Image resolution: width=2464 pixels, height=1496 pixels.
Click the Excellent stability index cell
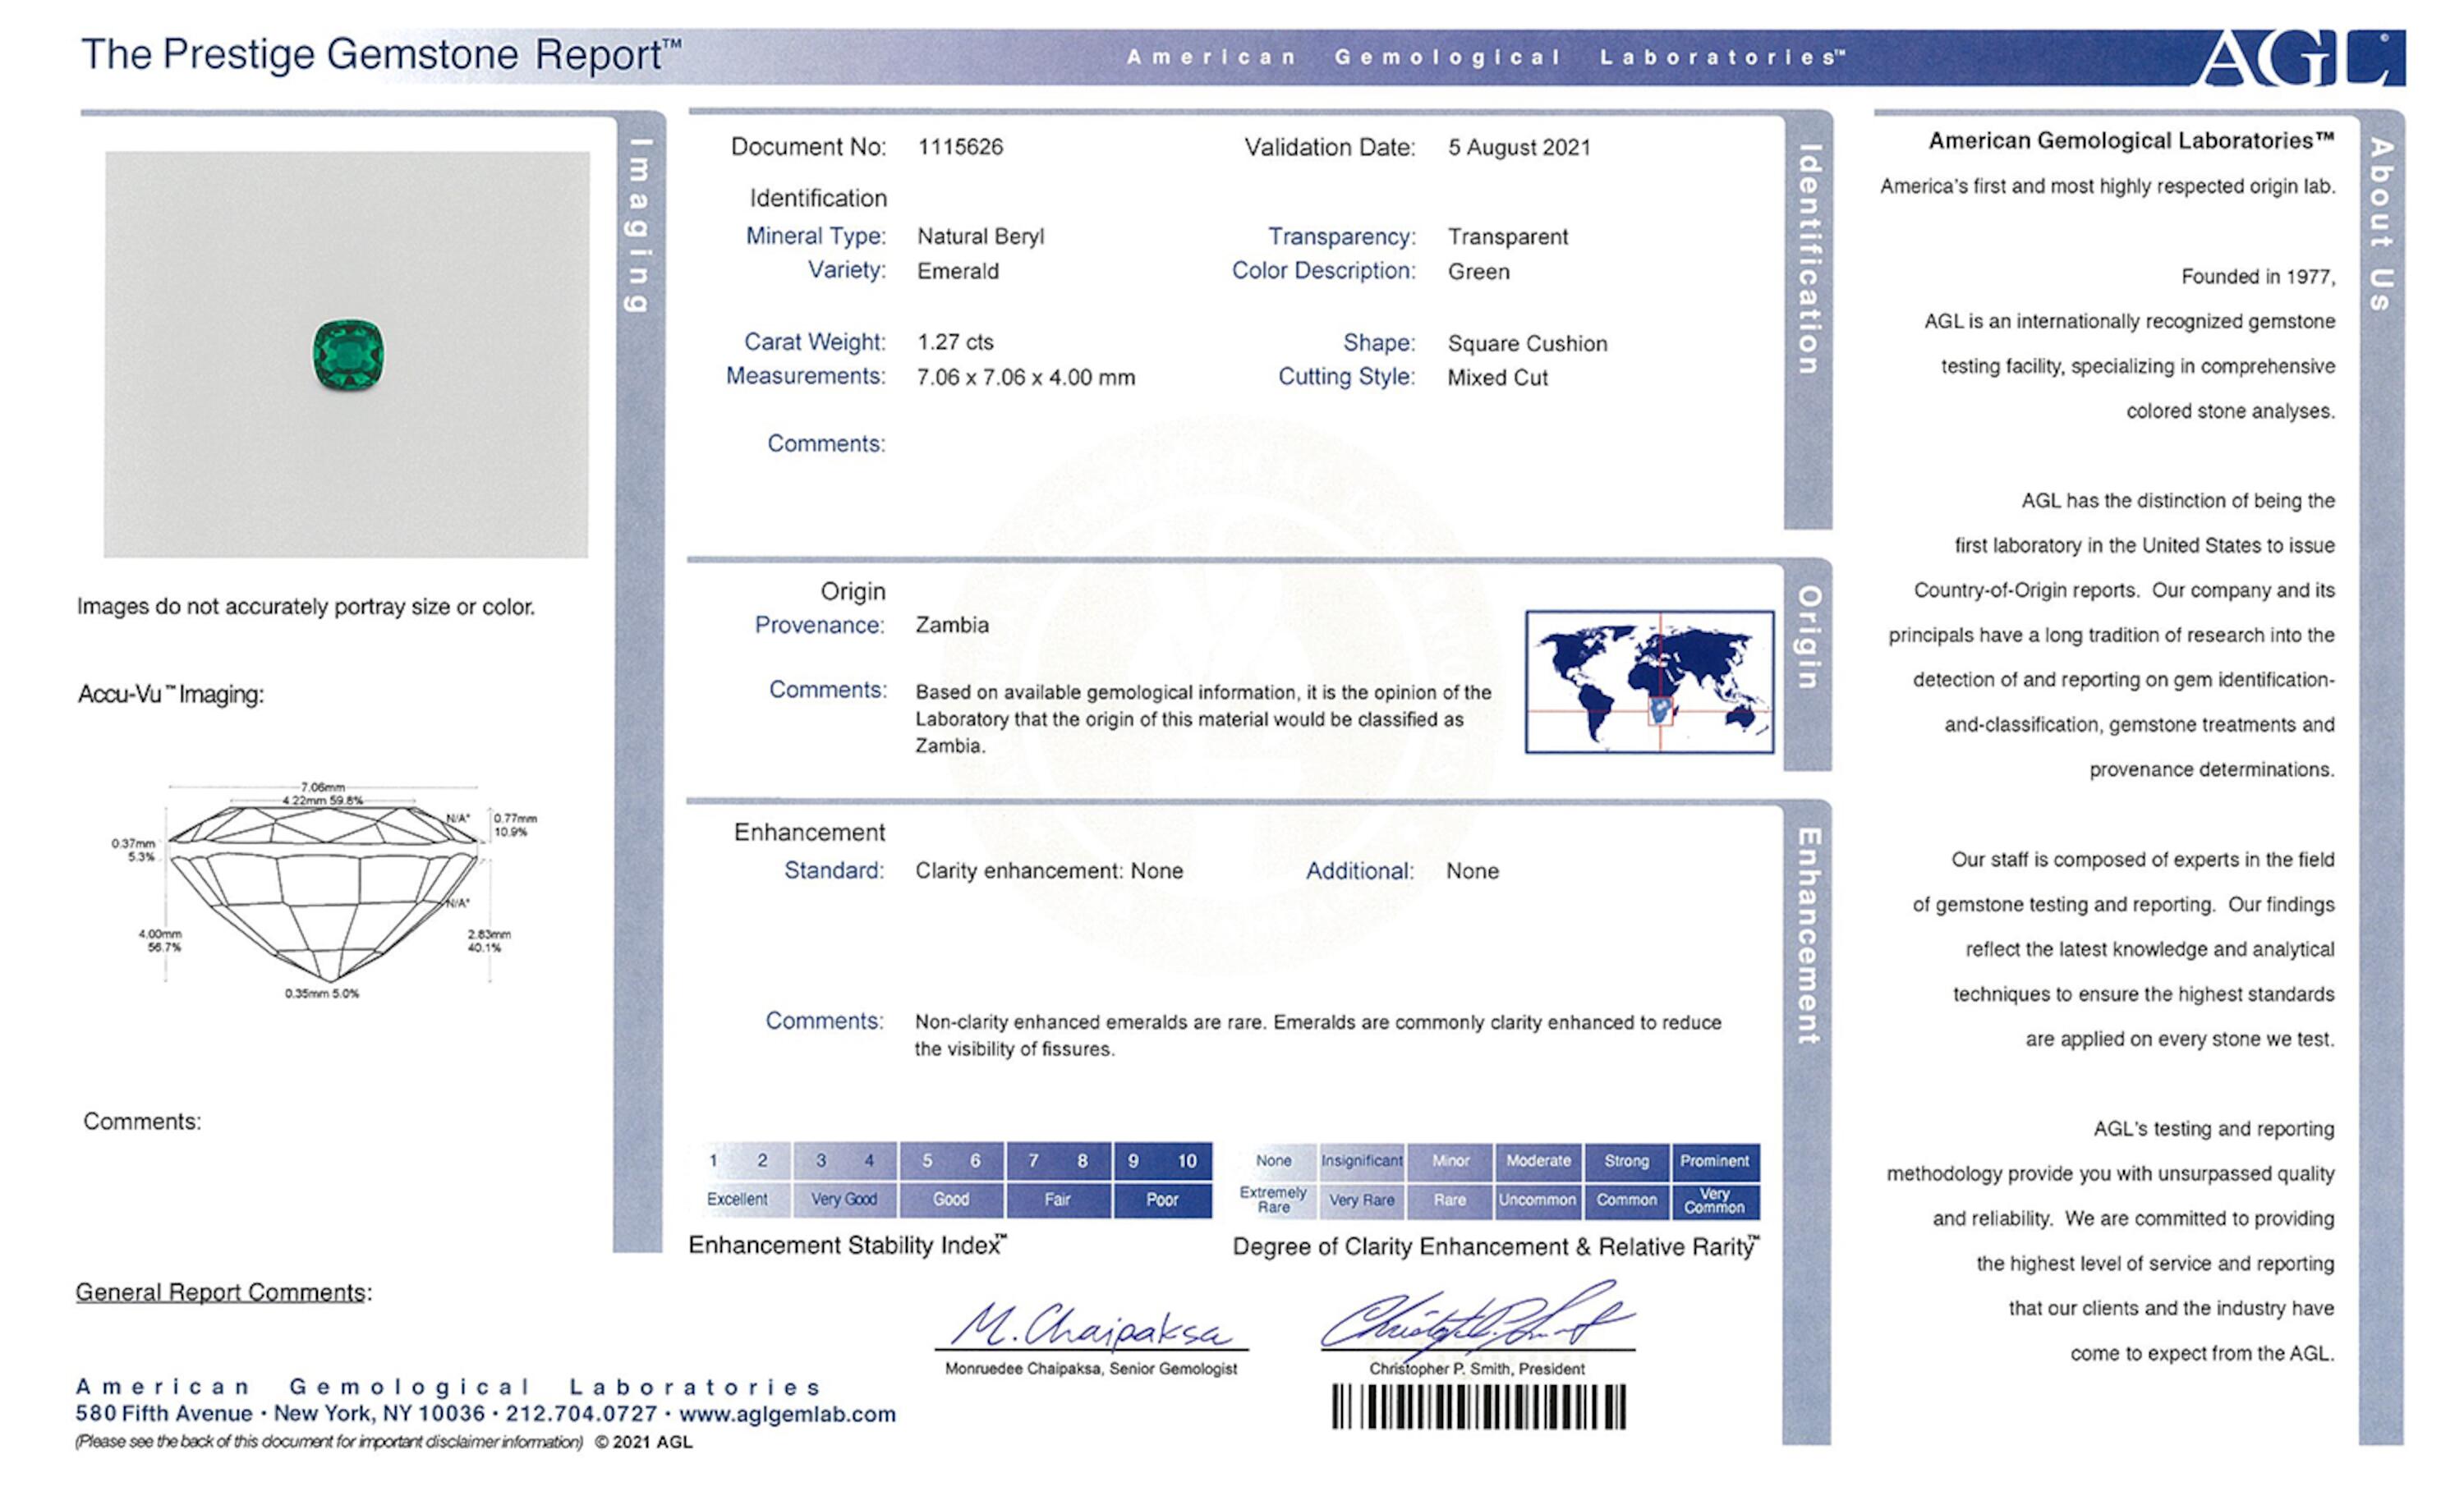coord(737,1199)
